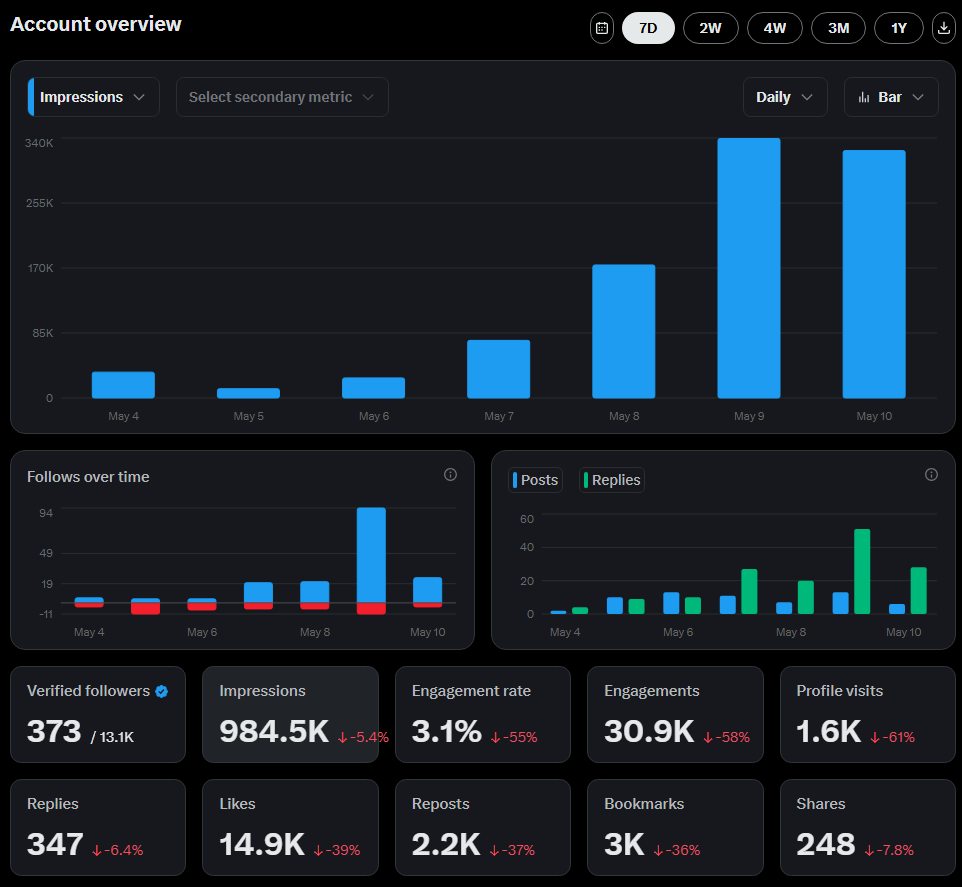This screenshot has height=887, width=962.
Task: Click the -5.4% impressions change
Action: click(363, 737)
